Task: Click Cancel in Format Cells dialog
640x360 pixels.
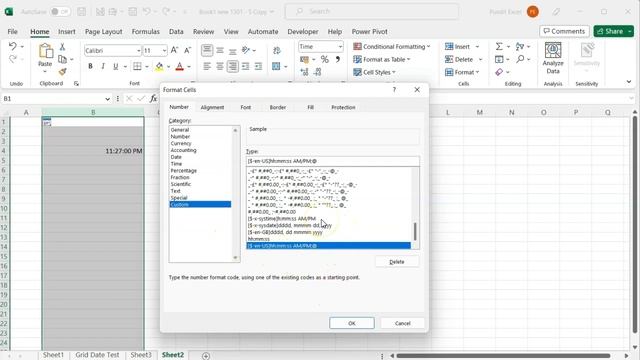Action: coord(402,323)
